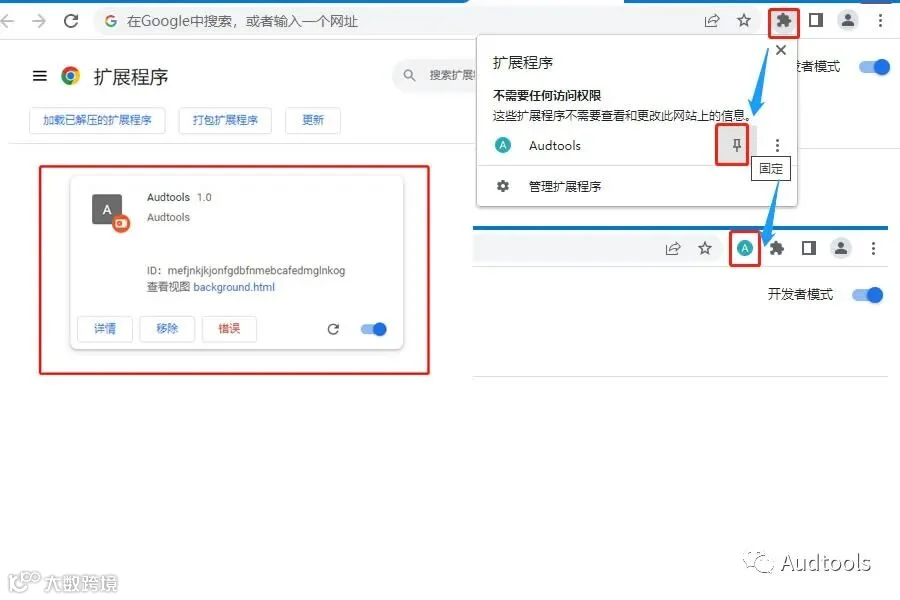
Task: Toggle the lower 开发者模式 switch
Action: click(x=868, y=295)
